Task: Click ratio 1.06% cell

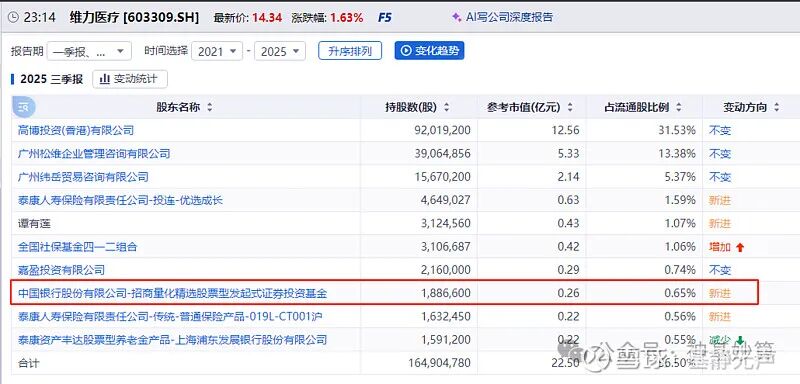Action: point(680,247)
